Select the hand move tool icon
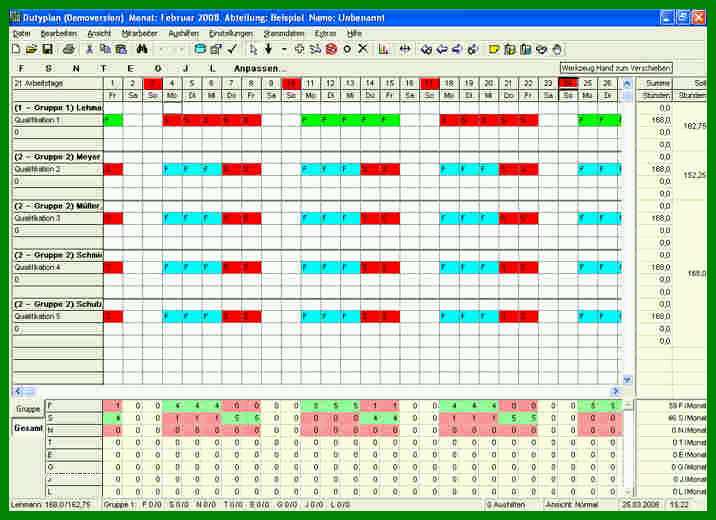Image resolution: width=716 pixels, height=520 pixels. click(x=557, y=49)
